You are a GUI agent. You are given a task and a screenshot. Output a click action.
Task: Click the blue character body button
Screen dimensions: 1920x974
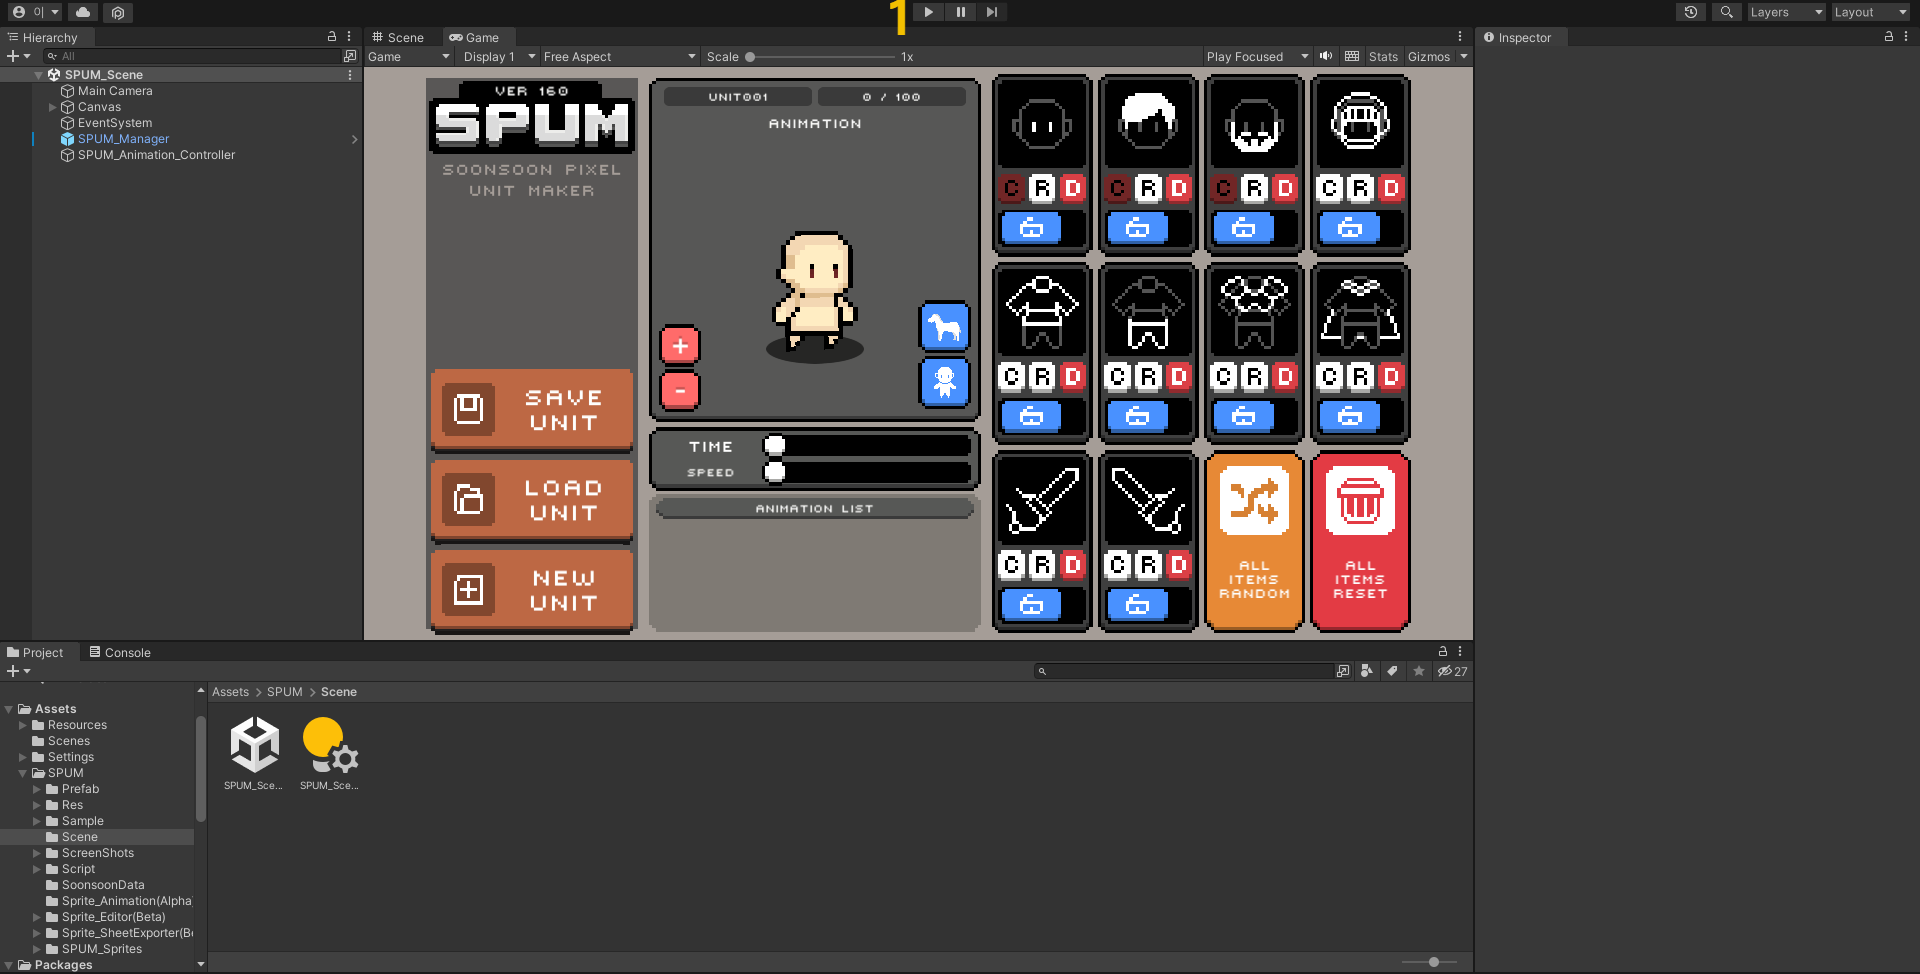944,382
